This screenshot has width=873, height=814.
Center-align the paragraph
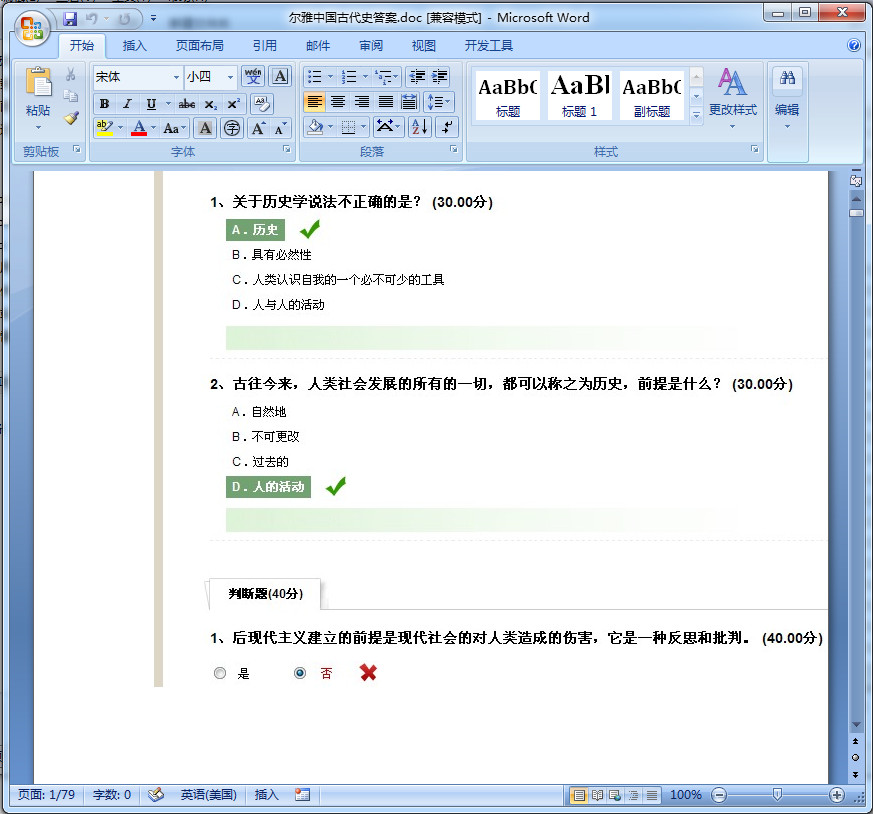click(338, 102)
